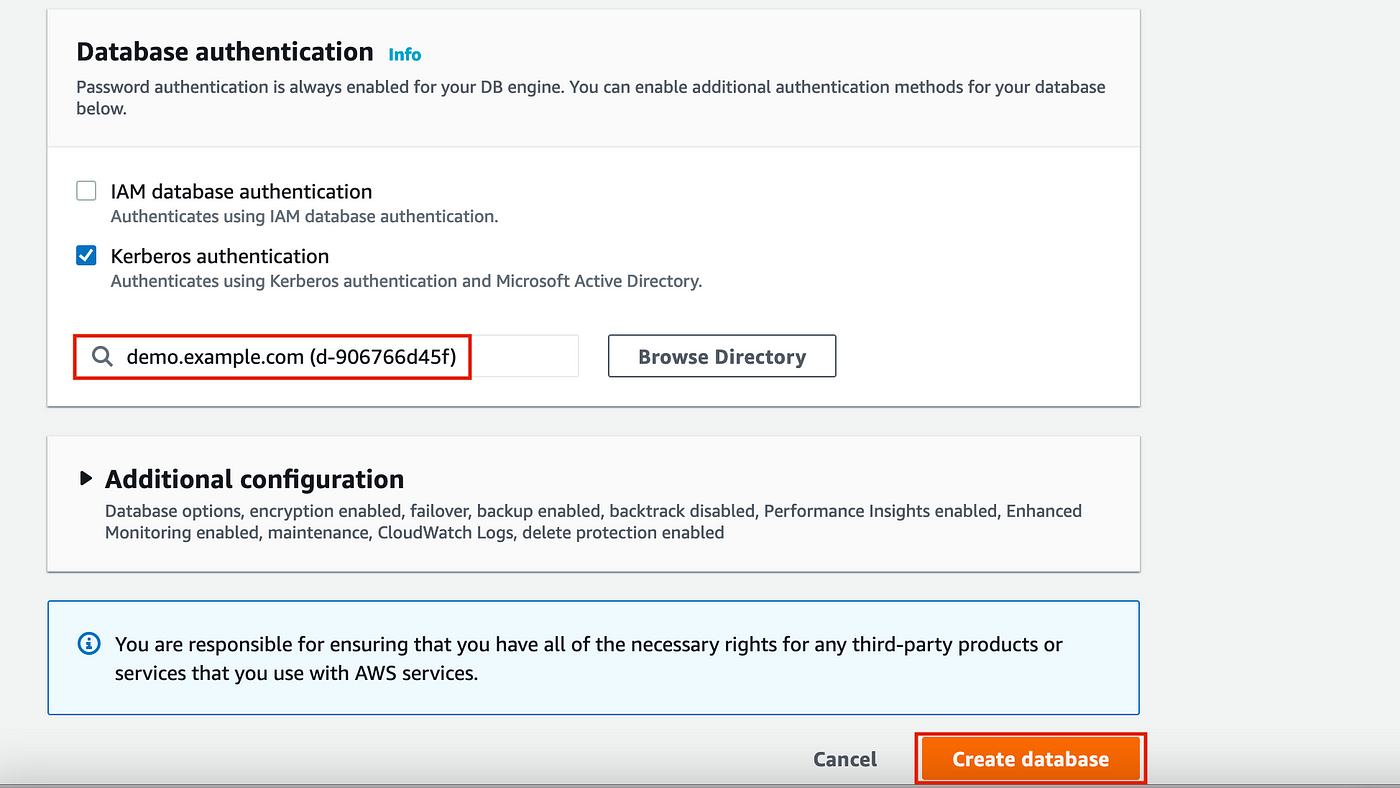Click the search magnifier icon
This screenshot has height=788, width=1400.
pyautogui.click(x=102, y=357)
